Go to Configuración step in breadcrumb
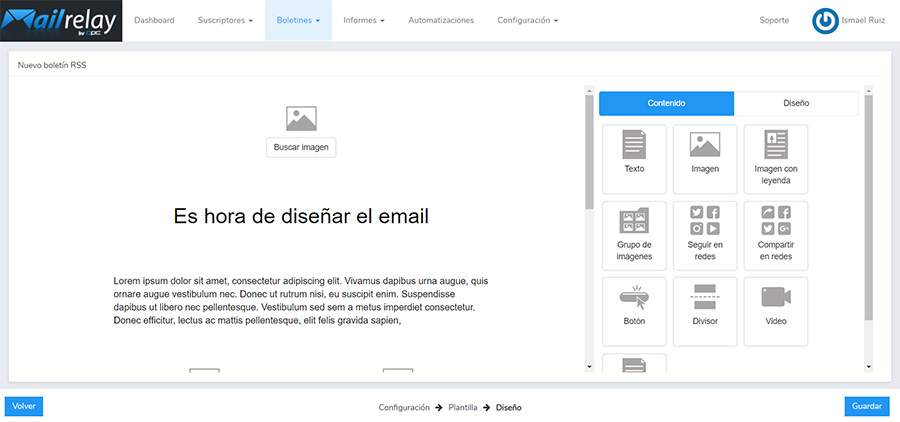Viewport: 900px width, 422px height. click(404, 408)
